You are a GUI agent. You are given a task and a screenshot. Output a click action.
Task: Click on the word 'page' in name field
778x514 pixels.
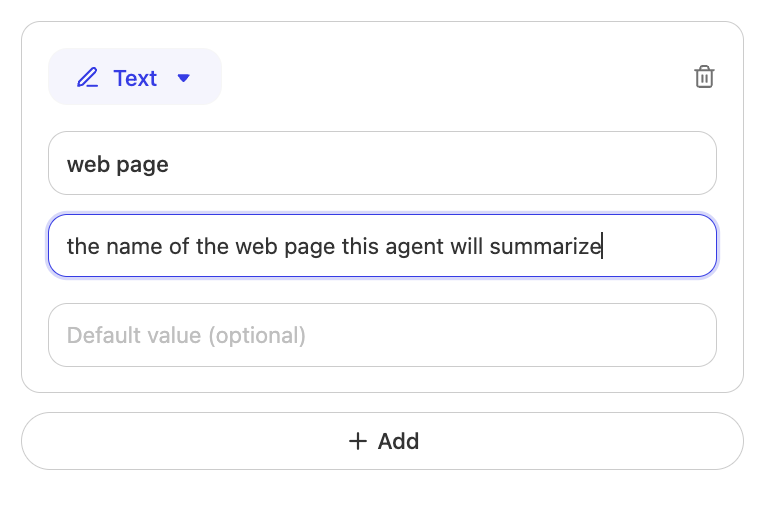coord(142,164)
